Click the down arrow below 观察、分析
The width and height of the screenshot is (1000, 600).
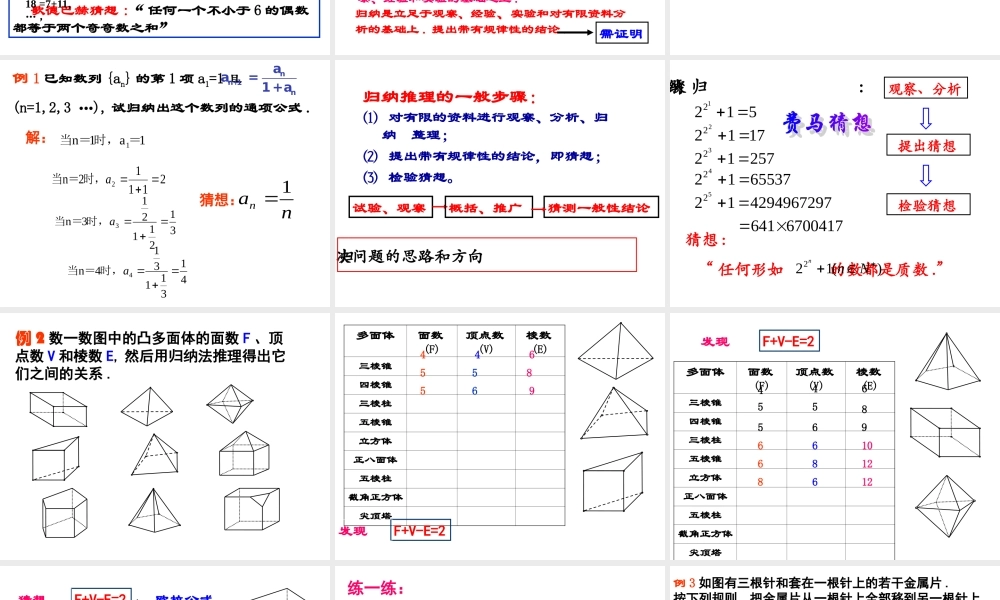coord(926,118)
